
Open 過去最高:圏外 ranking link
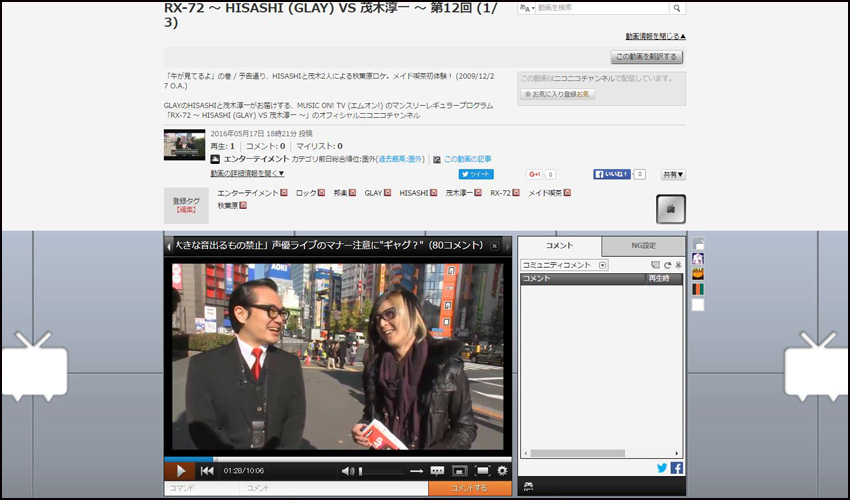(400, 159)
